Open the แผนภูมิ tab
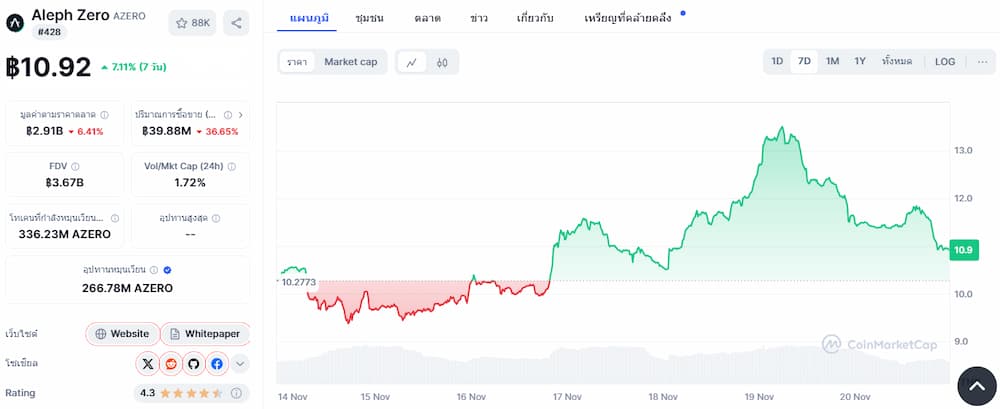This screenshot has width=1000, height=409. [x=309, y=18]
